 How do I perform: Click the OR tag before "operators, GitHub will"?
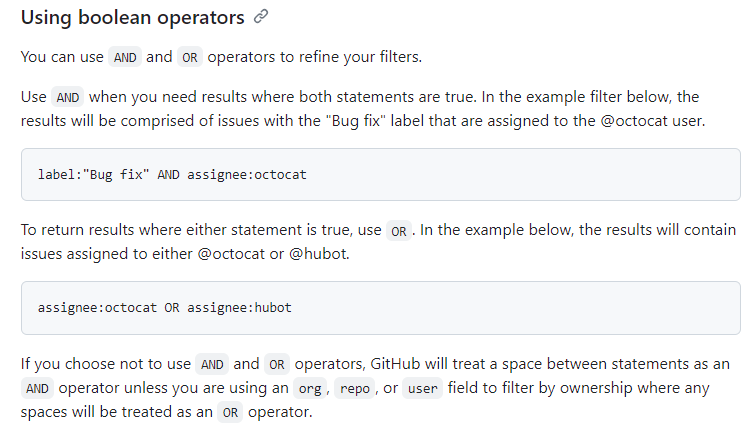[276, 364]
